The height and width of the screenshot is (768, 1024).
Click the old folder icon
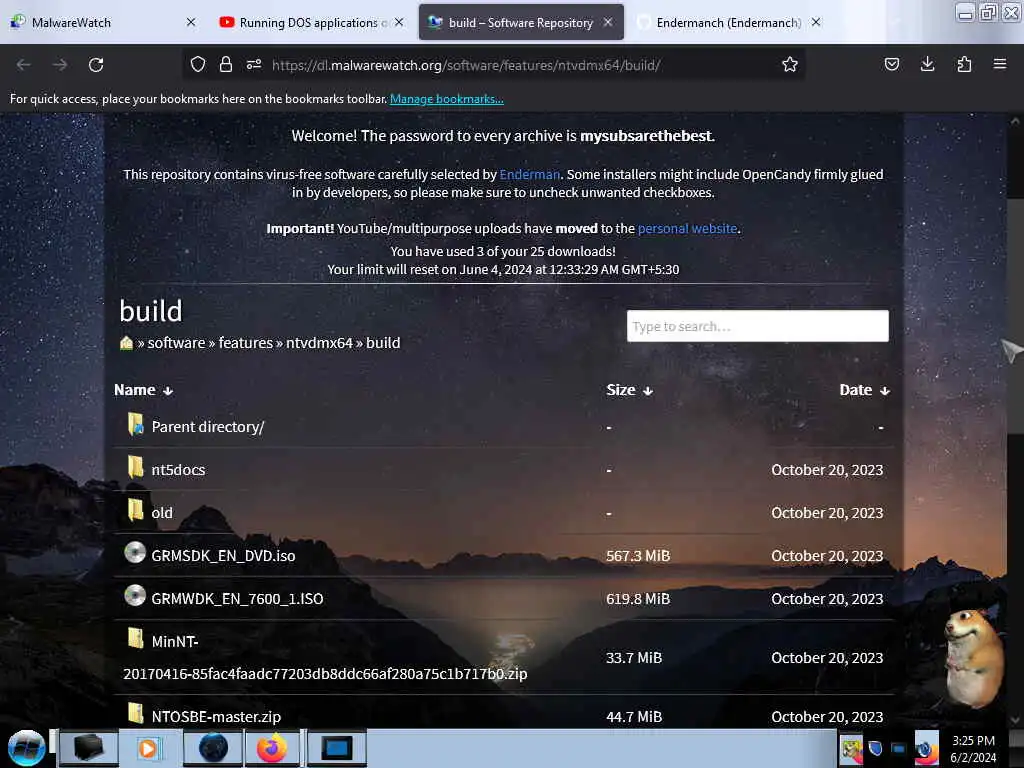135,510
